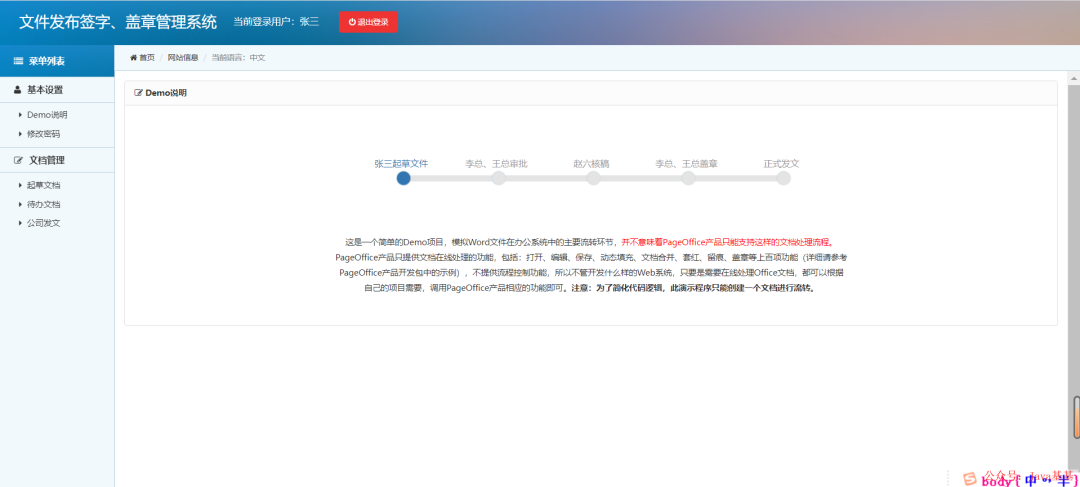
Task: Open the Demo说明 sidebar item
Action: click(x=47, y=115)
